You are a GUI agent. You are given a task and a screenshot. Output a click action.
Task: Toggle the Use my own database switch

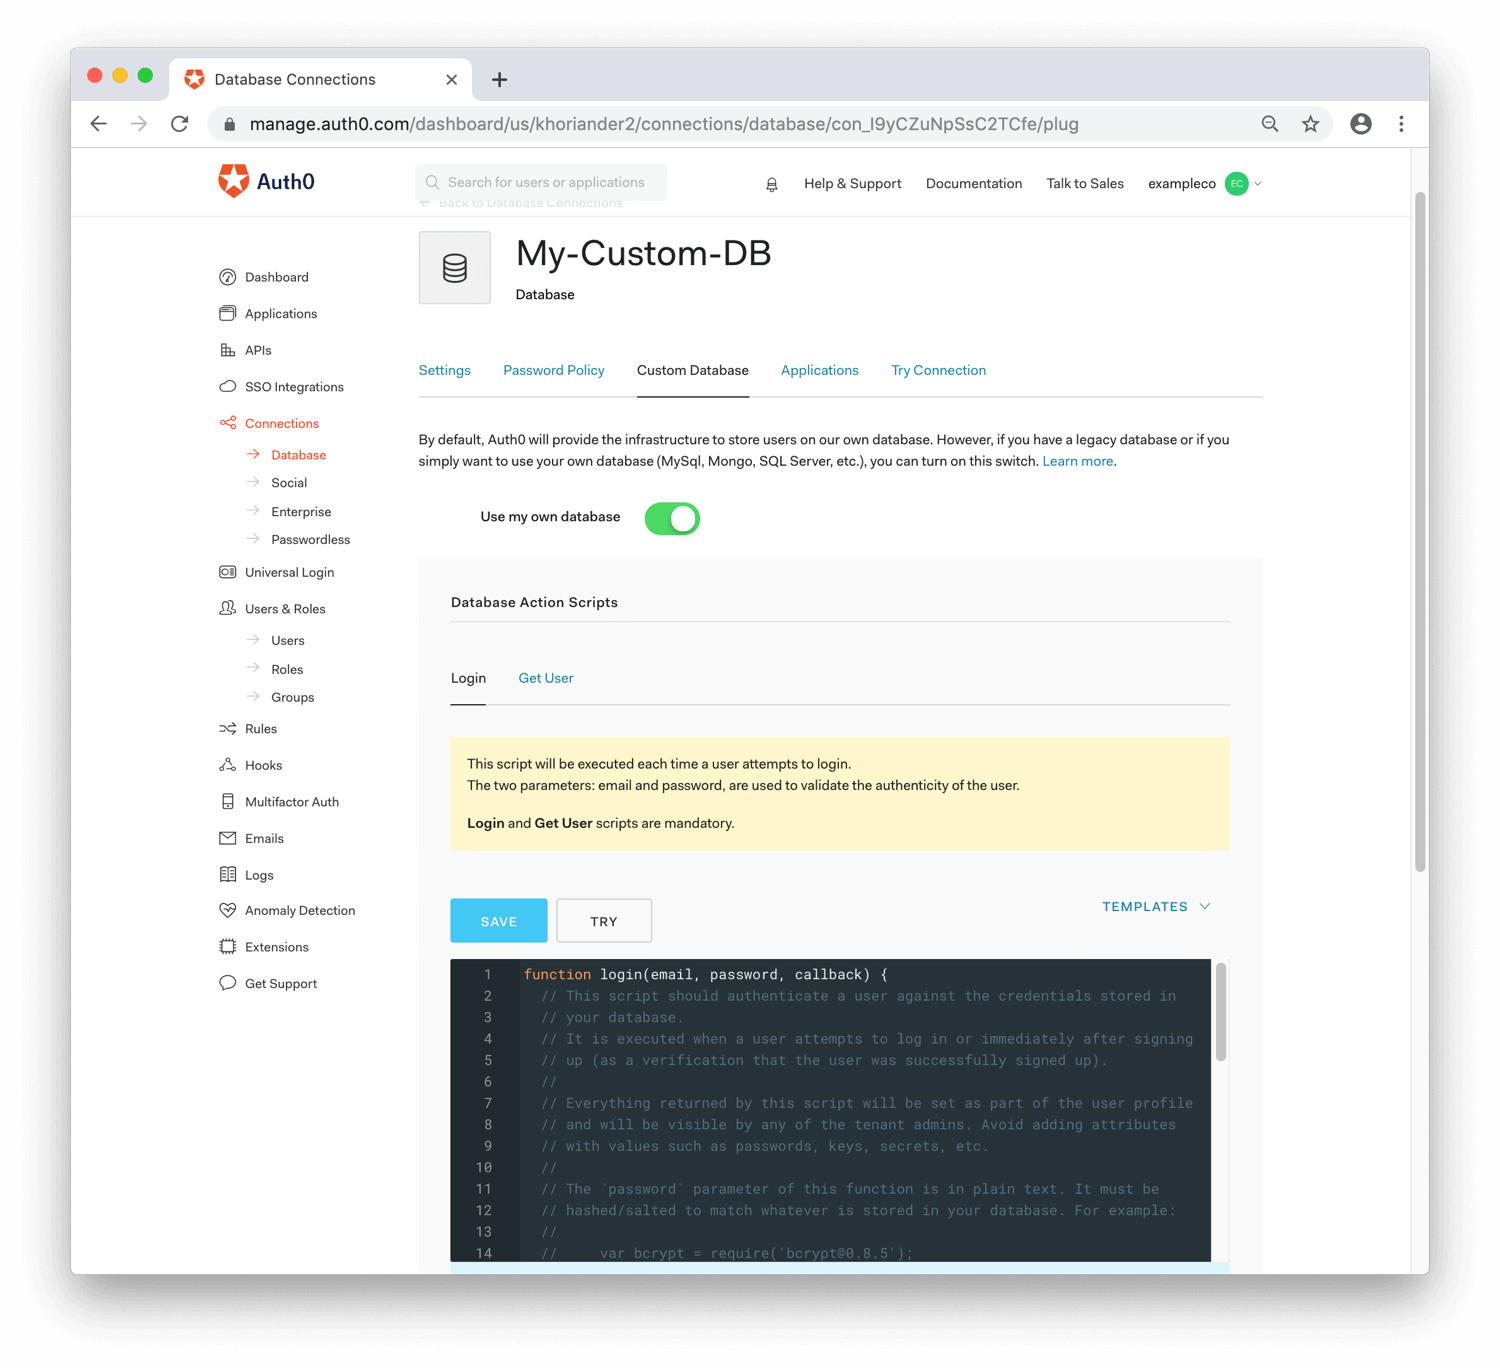(672, 518)
